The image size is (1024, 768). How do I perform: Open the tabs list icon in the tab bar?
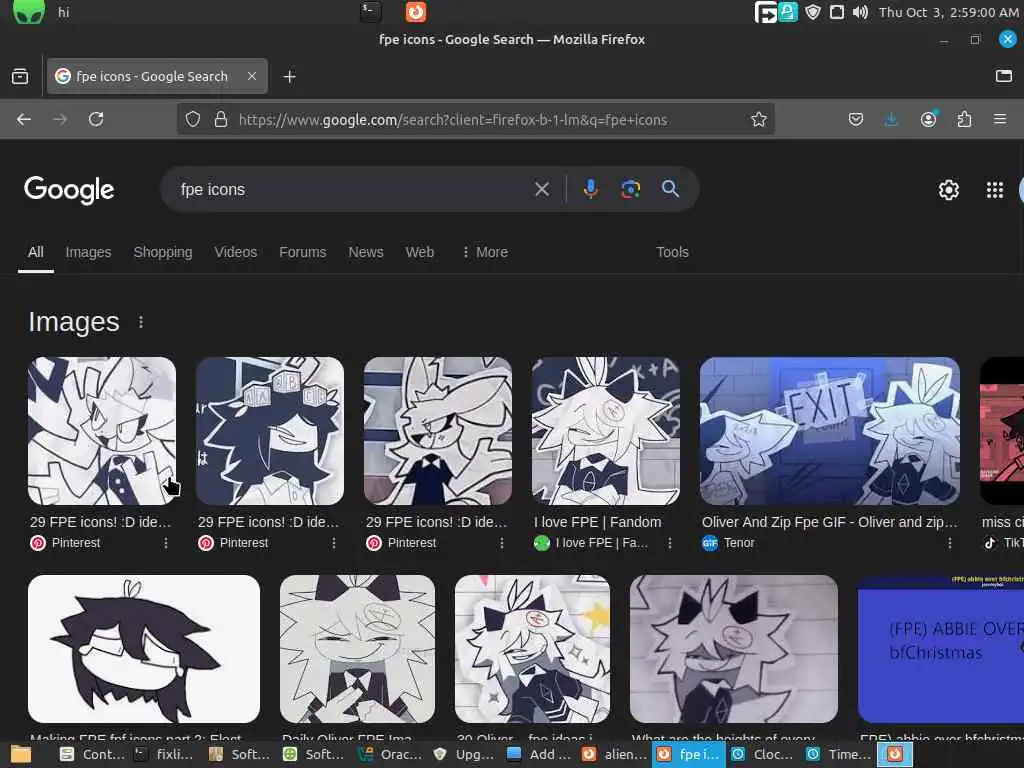(x=1004, y=76)
